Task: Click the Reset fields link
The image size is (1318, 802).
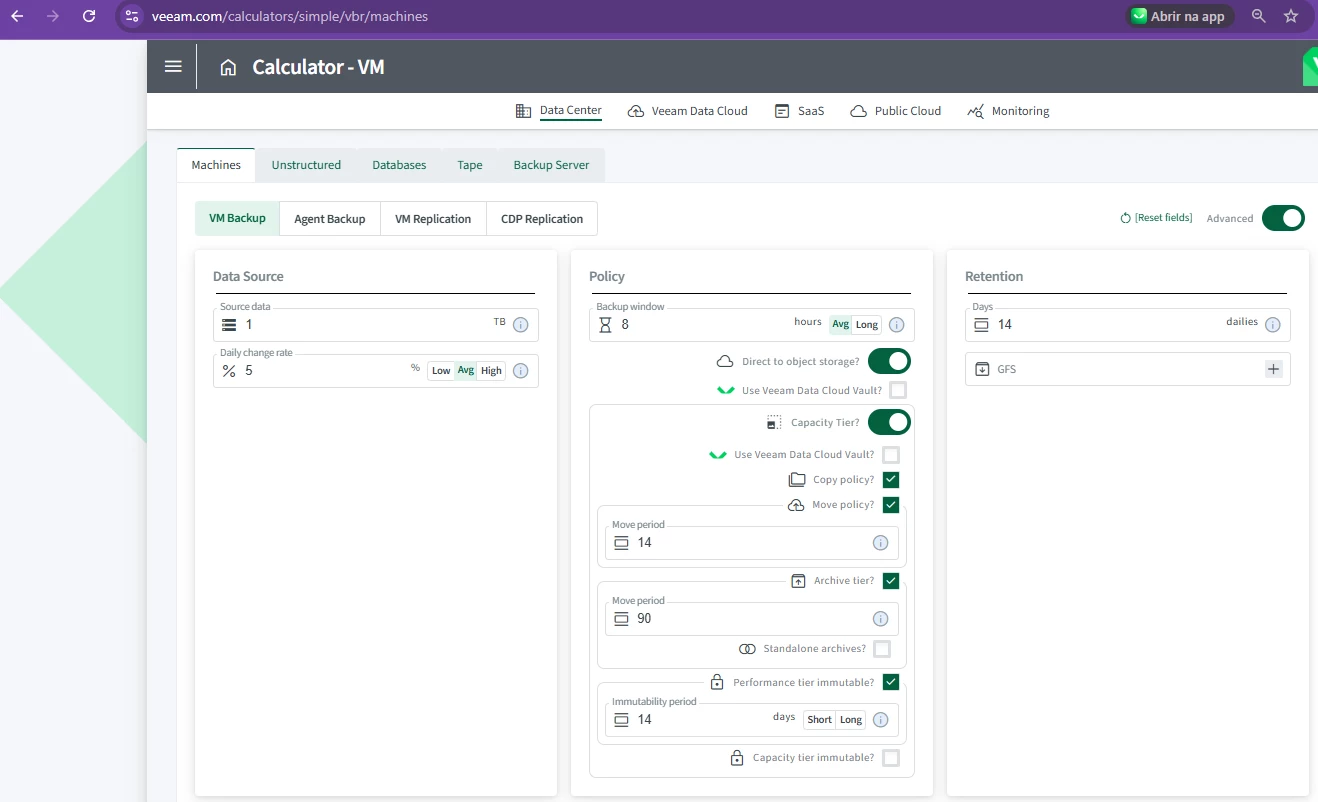Action: [1163, 218]
